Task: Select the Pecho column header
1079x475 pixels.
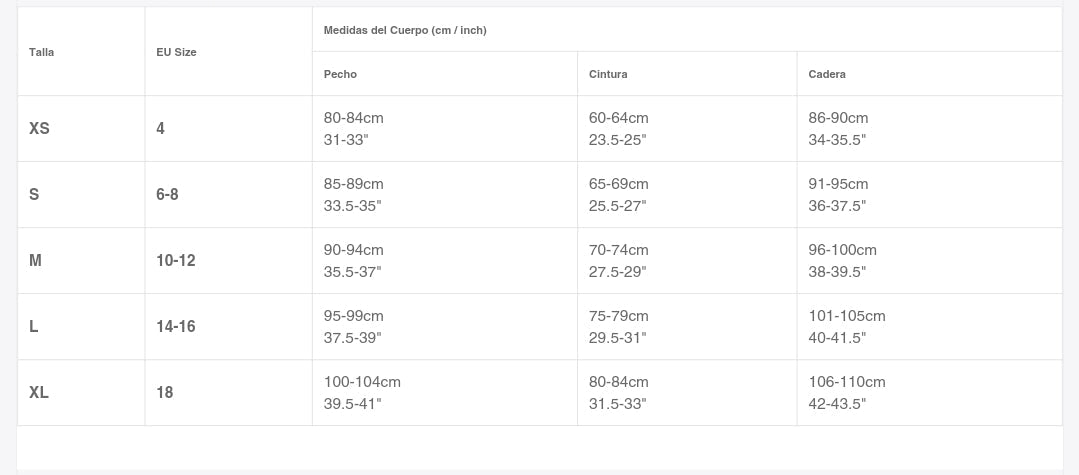Action: pyautogui.click(x=340, y=74)
